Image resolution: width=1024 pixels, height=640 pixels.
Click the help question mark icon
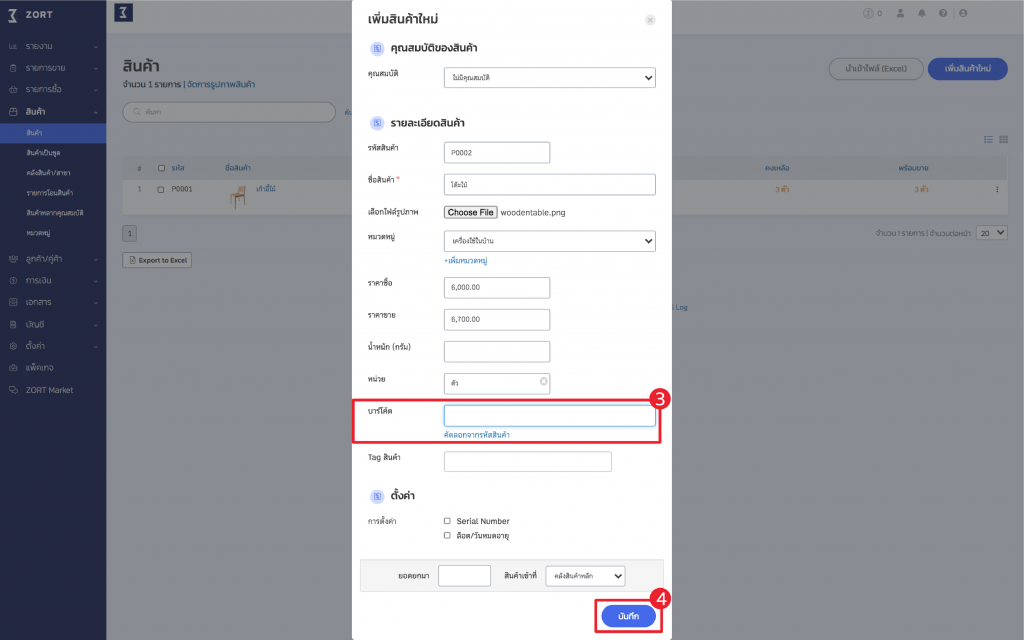943,13
